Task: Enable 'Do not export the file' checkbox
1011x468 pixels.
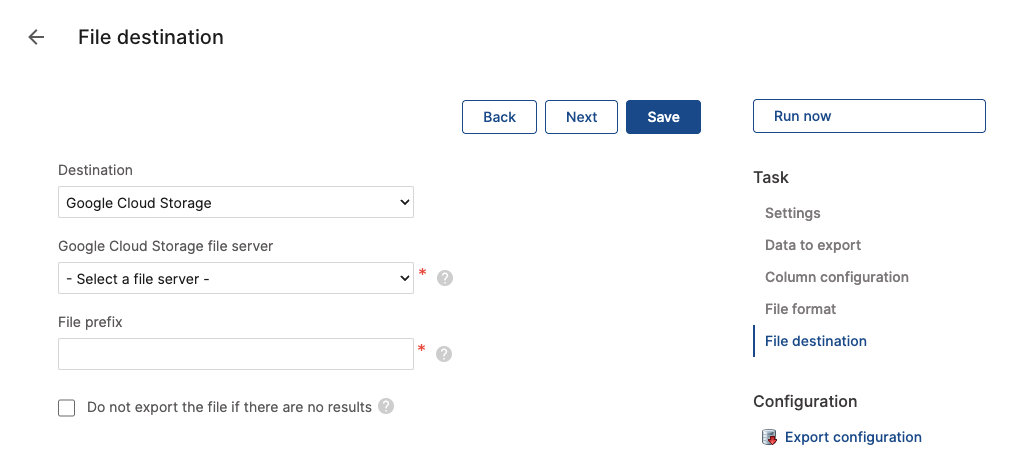Action: point(67,408)
